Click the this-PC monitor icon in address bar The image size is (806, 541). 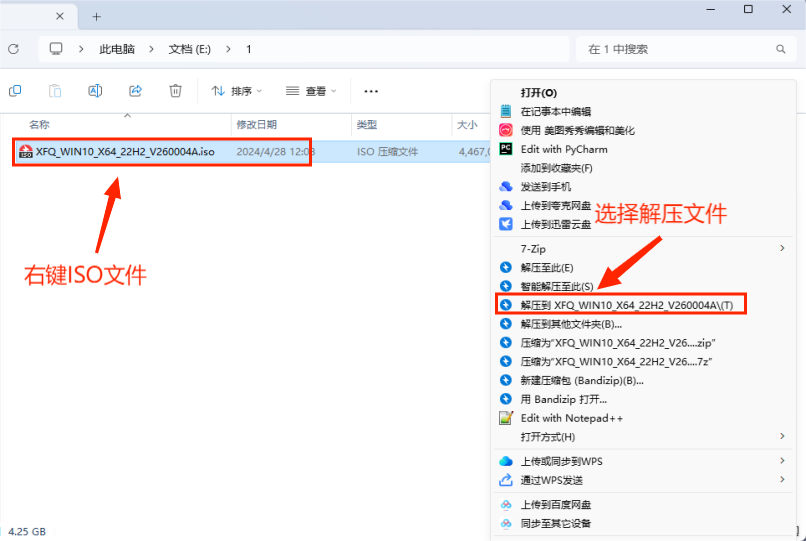click(x=56, y=48)
